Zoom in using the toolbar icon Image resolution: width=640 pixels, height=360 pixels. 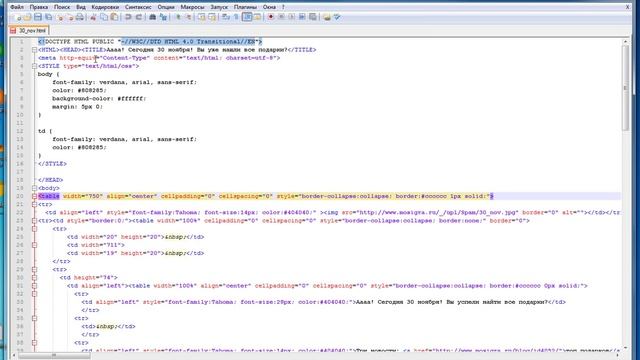coord(178,17)
